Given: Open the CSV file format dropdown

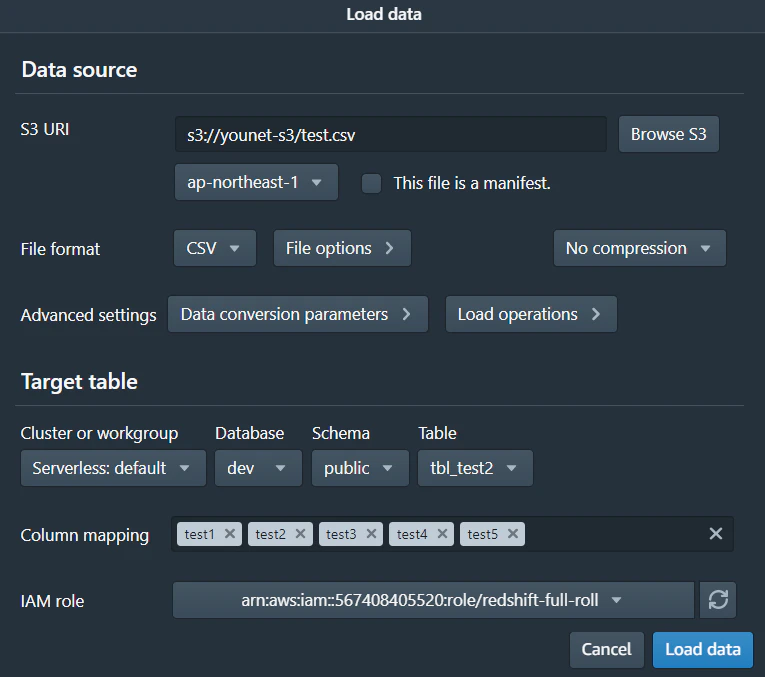Looking at the screenshot, I should pos(215,248).
